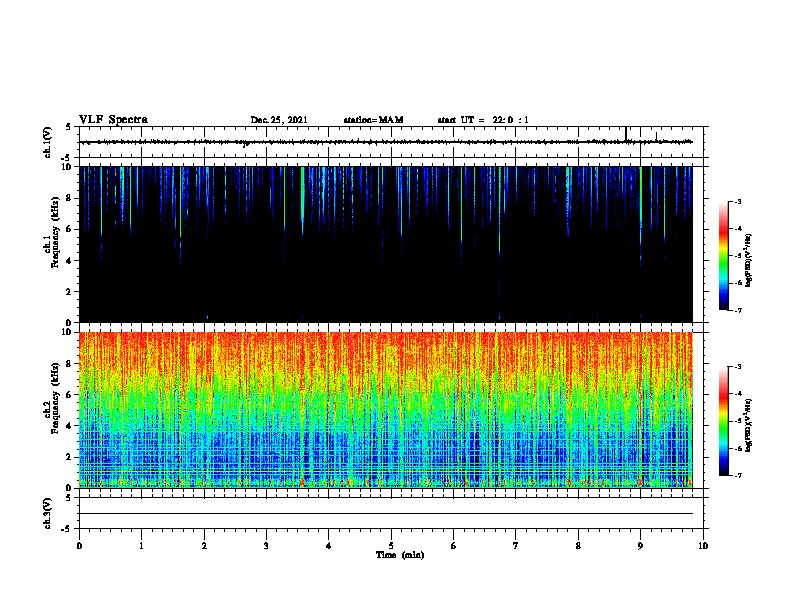Click the "4" kHz tick of ch.2 spectrogram
The height and width of the screenshot is (612, 792).
click(70, 426)
